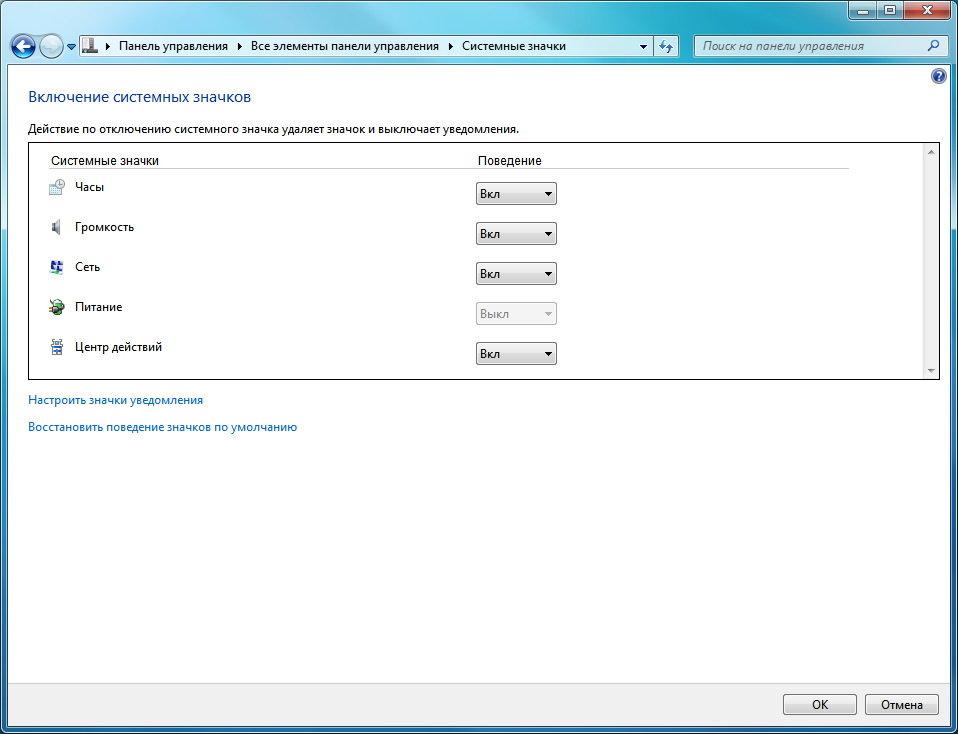Image resolution: width=958 pixels, height=734 pixels.
Task: Click the OK button
Action: (x=820, y=705)
